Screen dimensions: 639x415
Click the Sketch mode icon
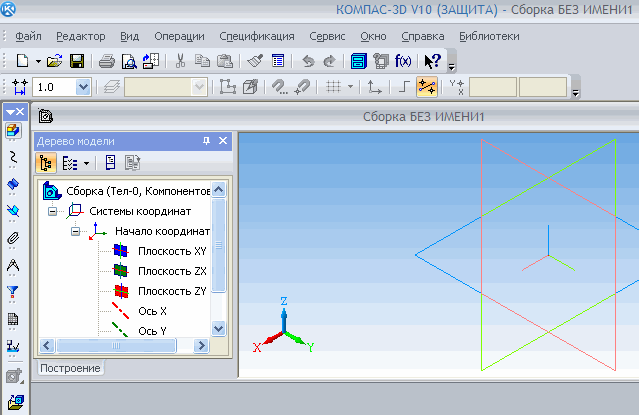click(228, 87)
